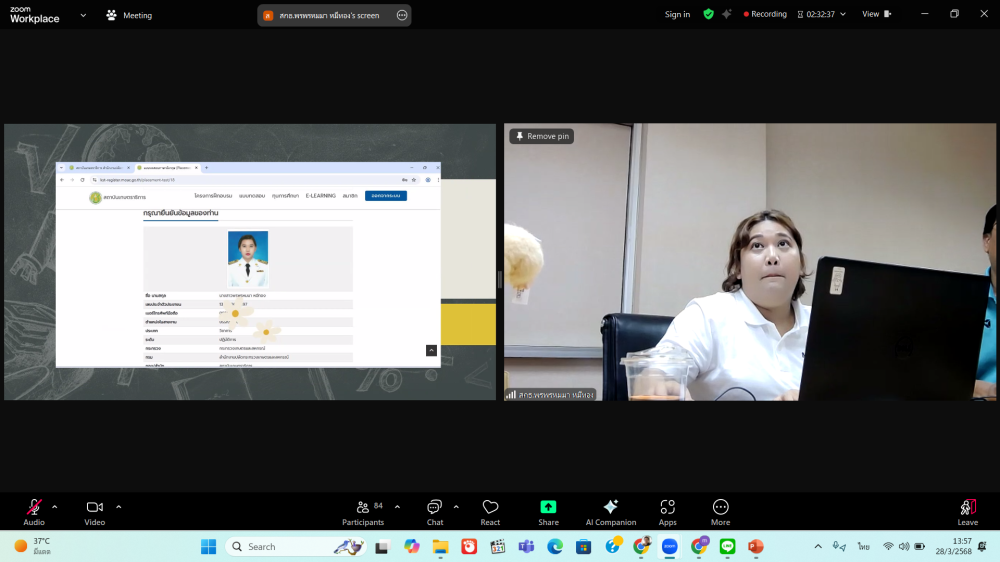Open shared screen options ellipsis

pyautogui.click(x=402, y=15)
